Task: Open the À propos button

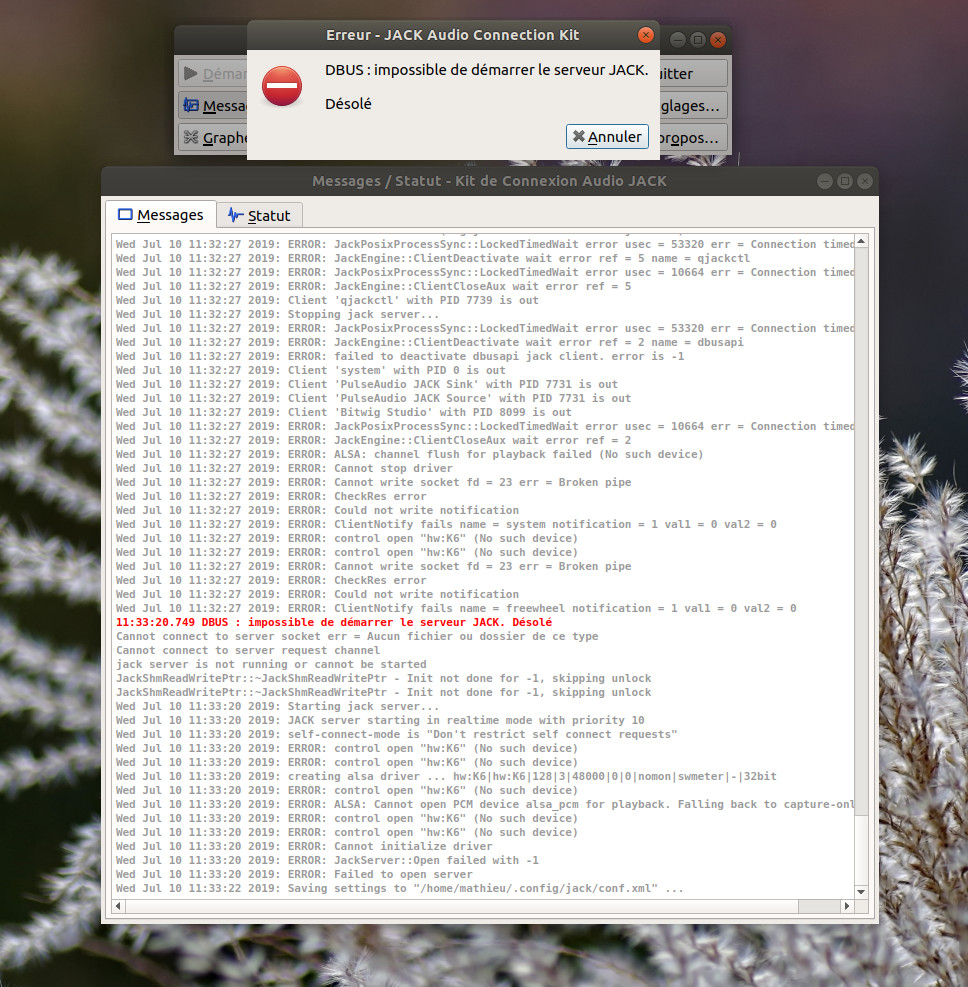Action: [x=693, y=137]
